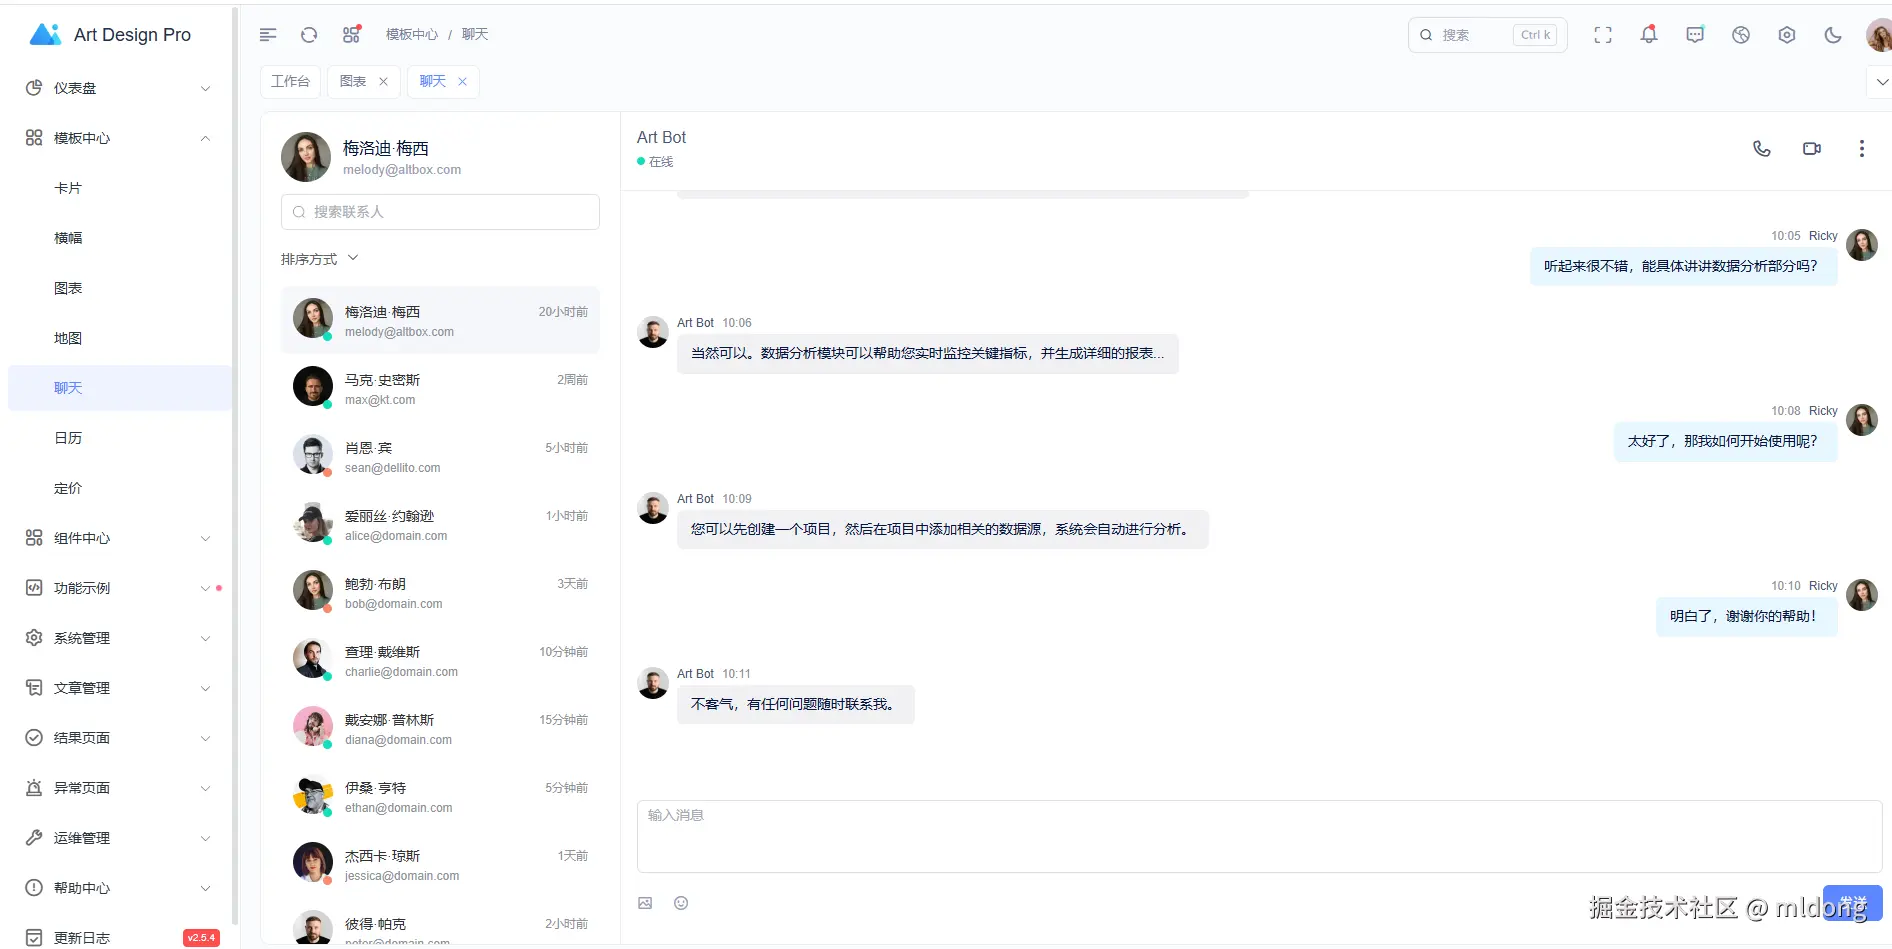Open the 定价 menu item

pyautogui.click(x=120, y=488)
